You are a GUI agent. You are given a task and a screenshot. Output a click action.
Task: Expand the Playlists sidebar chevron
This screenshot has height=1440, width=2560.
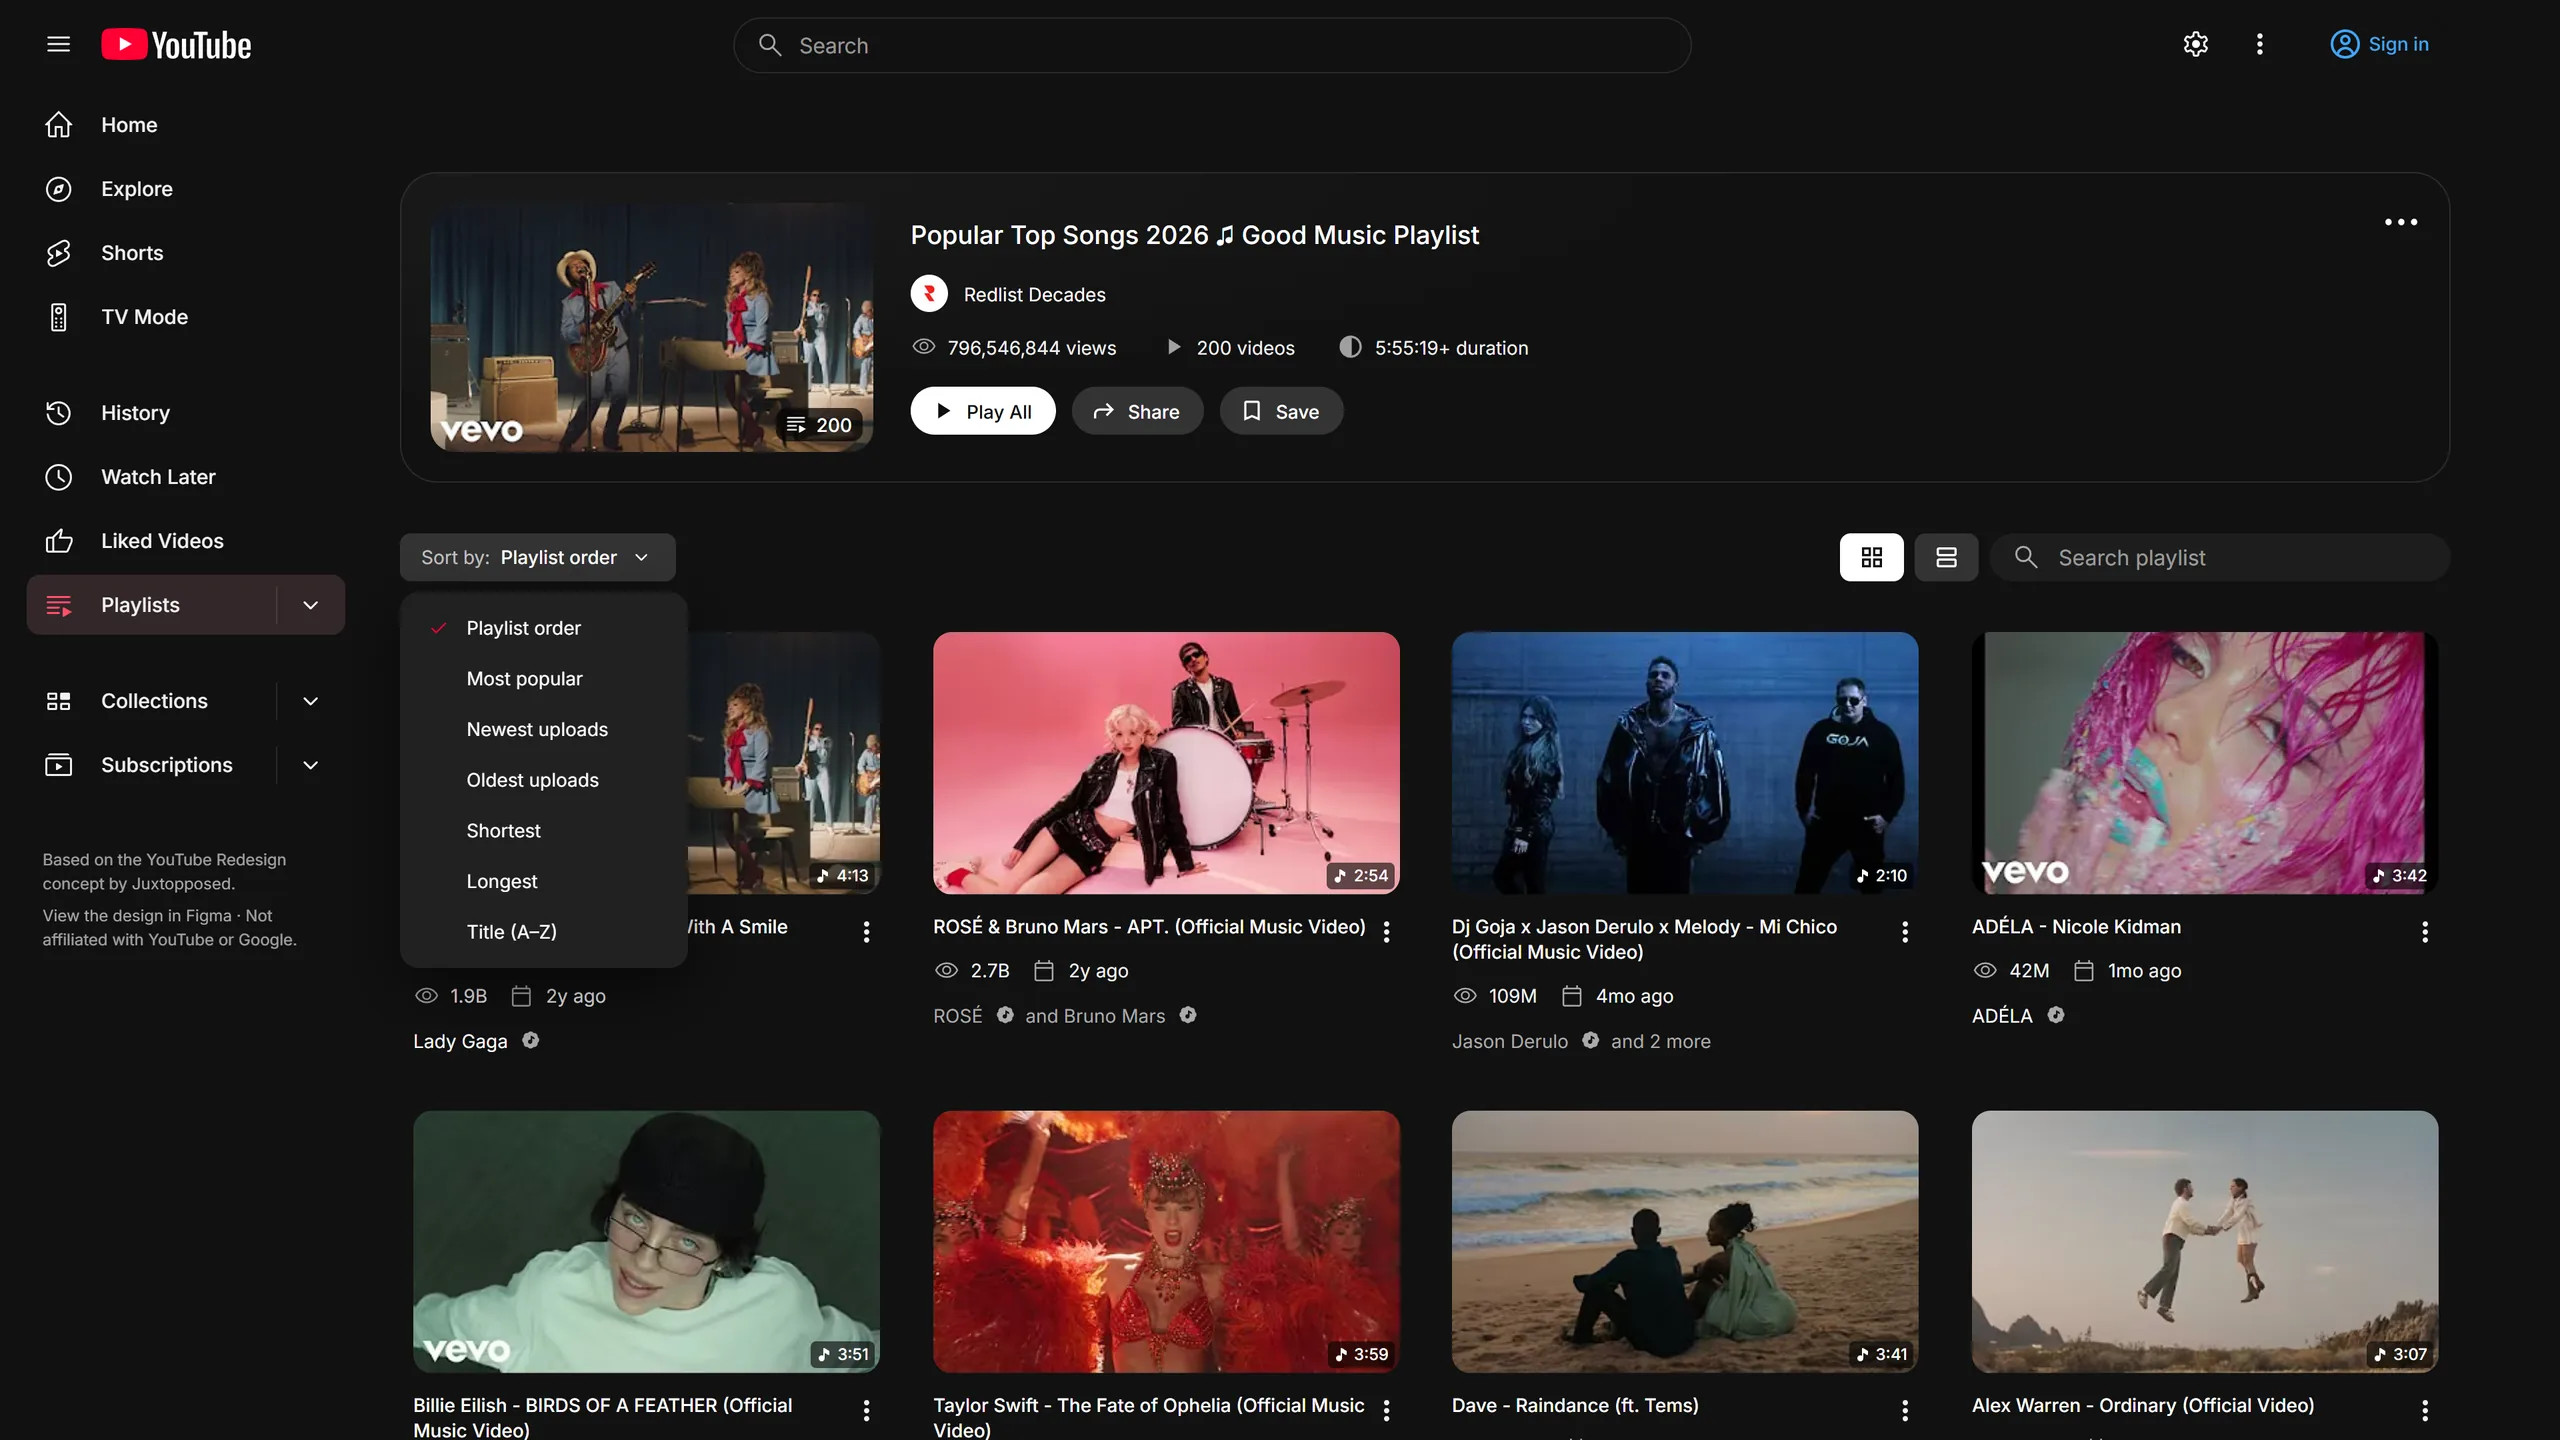point(310,605)
